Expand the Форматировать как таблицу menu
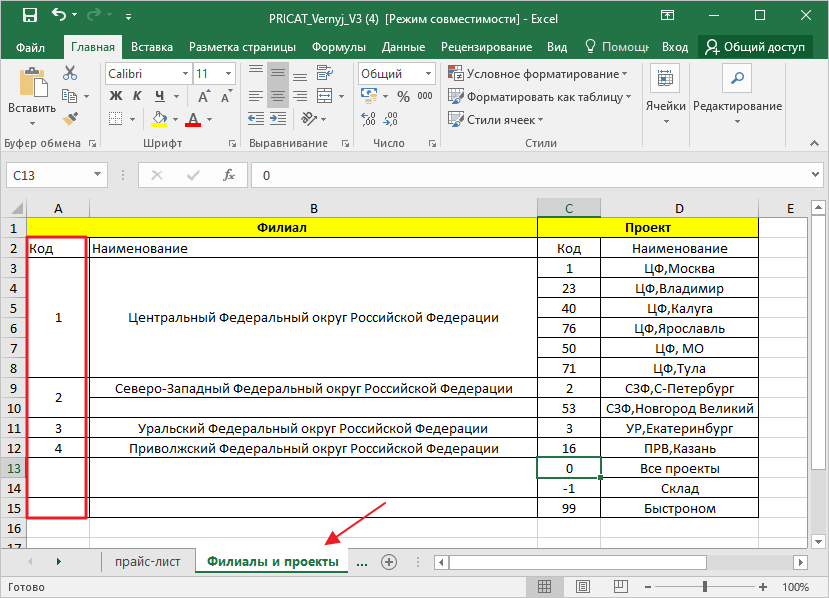 coord(540,97)
